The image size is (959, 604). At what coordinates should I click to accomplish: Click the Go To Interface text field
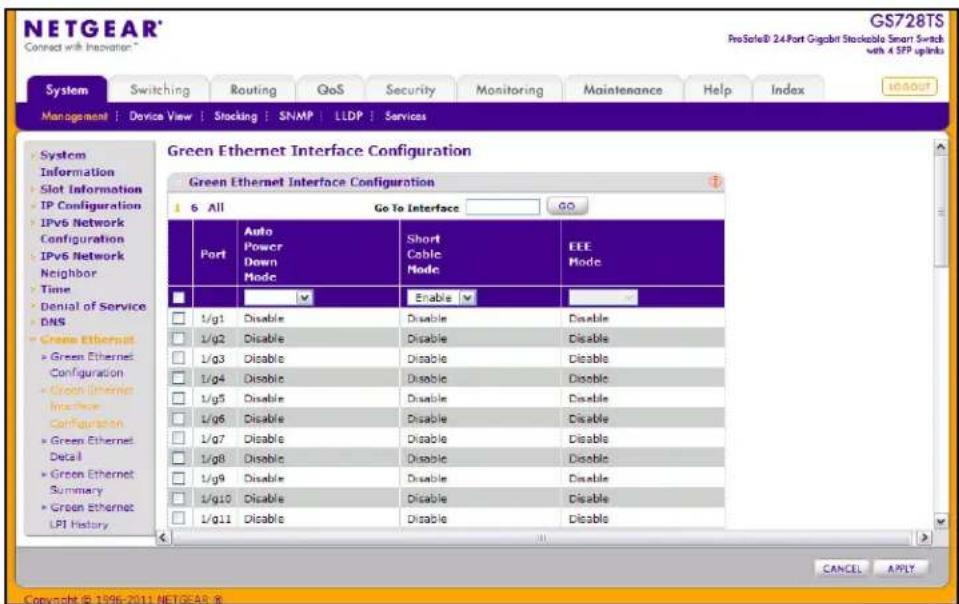[x=503, y=207]
